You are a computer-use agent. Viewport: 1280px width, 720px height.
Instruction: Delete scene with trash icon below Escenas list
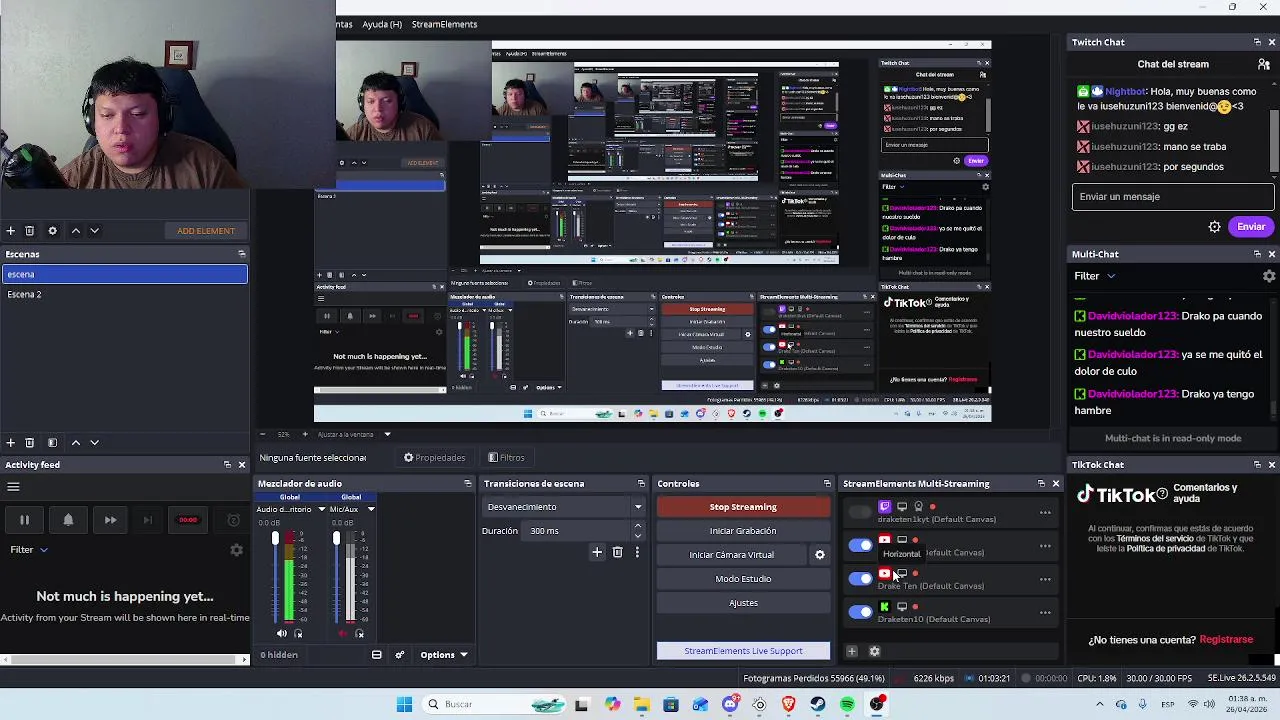click(x=29, y=442)
